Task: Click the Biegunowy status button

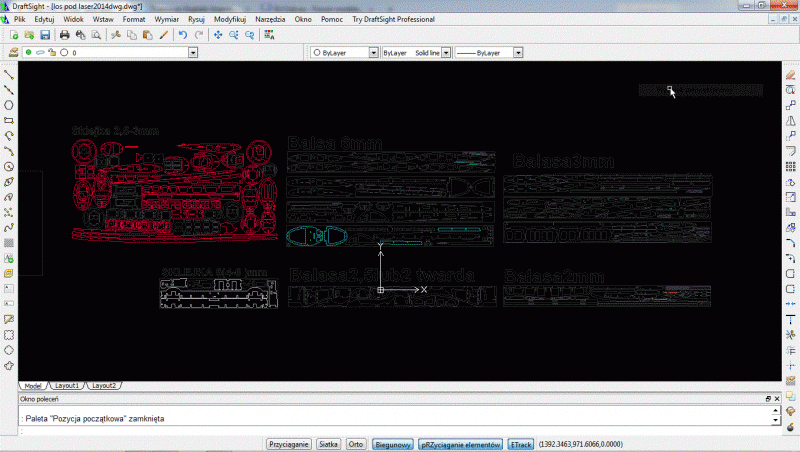Action: click(393, 443)
